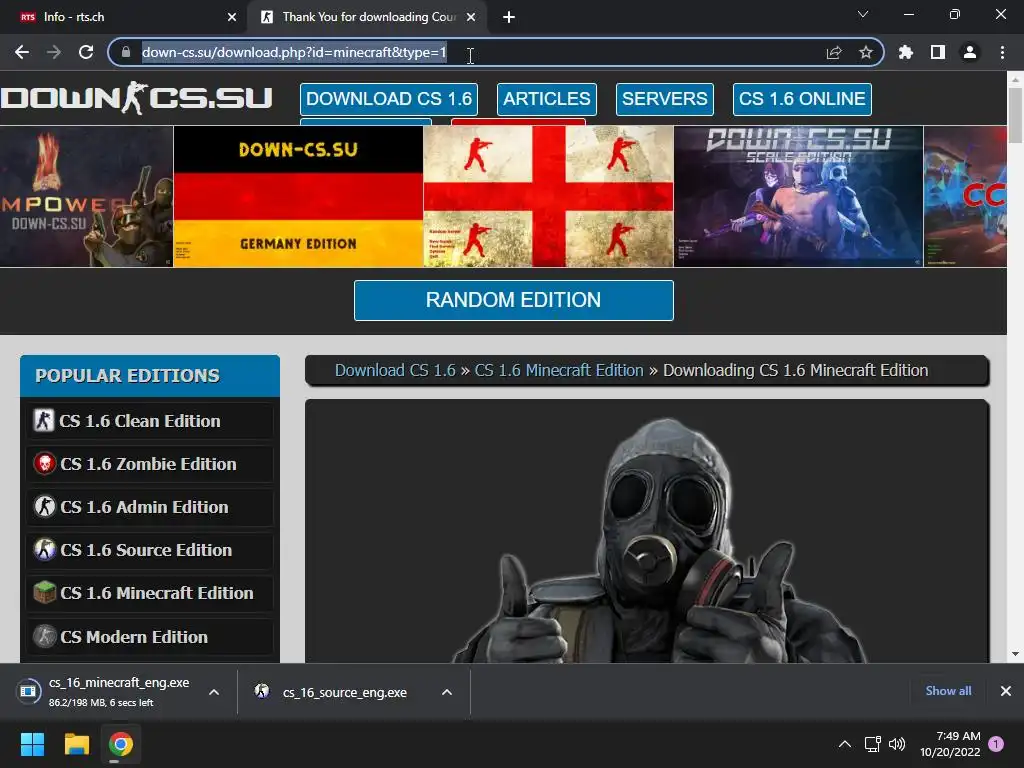Open network status tray icon
The width and height of the screenshot is (1024, 768).
click(x=872, y=744)
